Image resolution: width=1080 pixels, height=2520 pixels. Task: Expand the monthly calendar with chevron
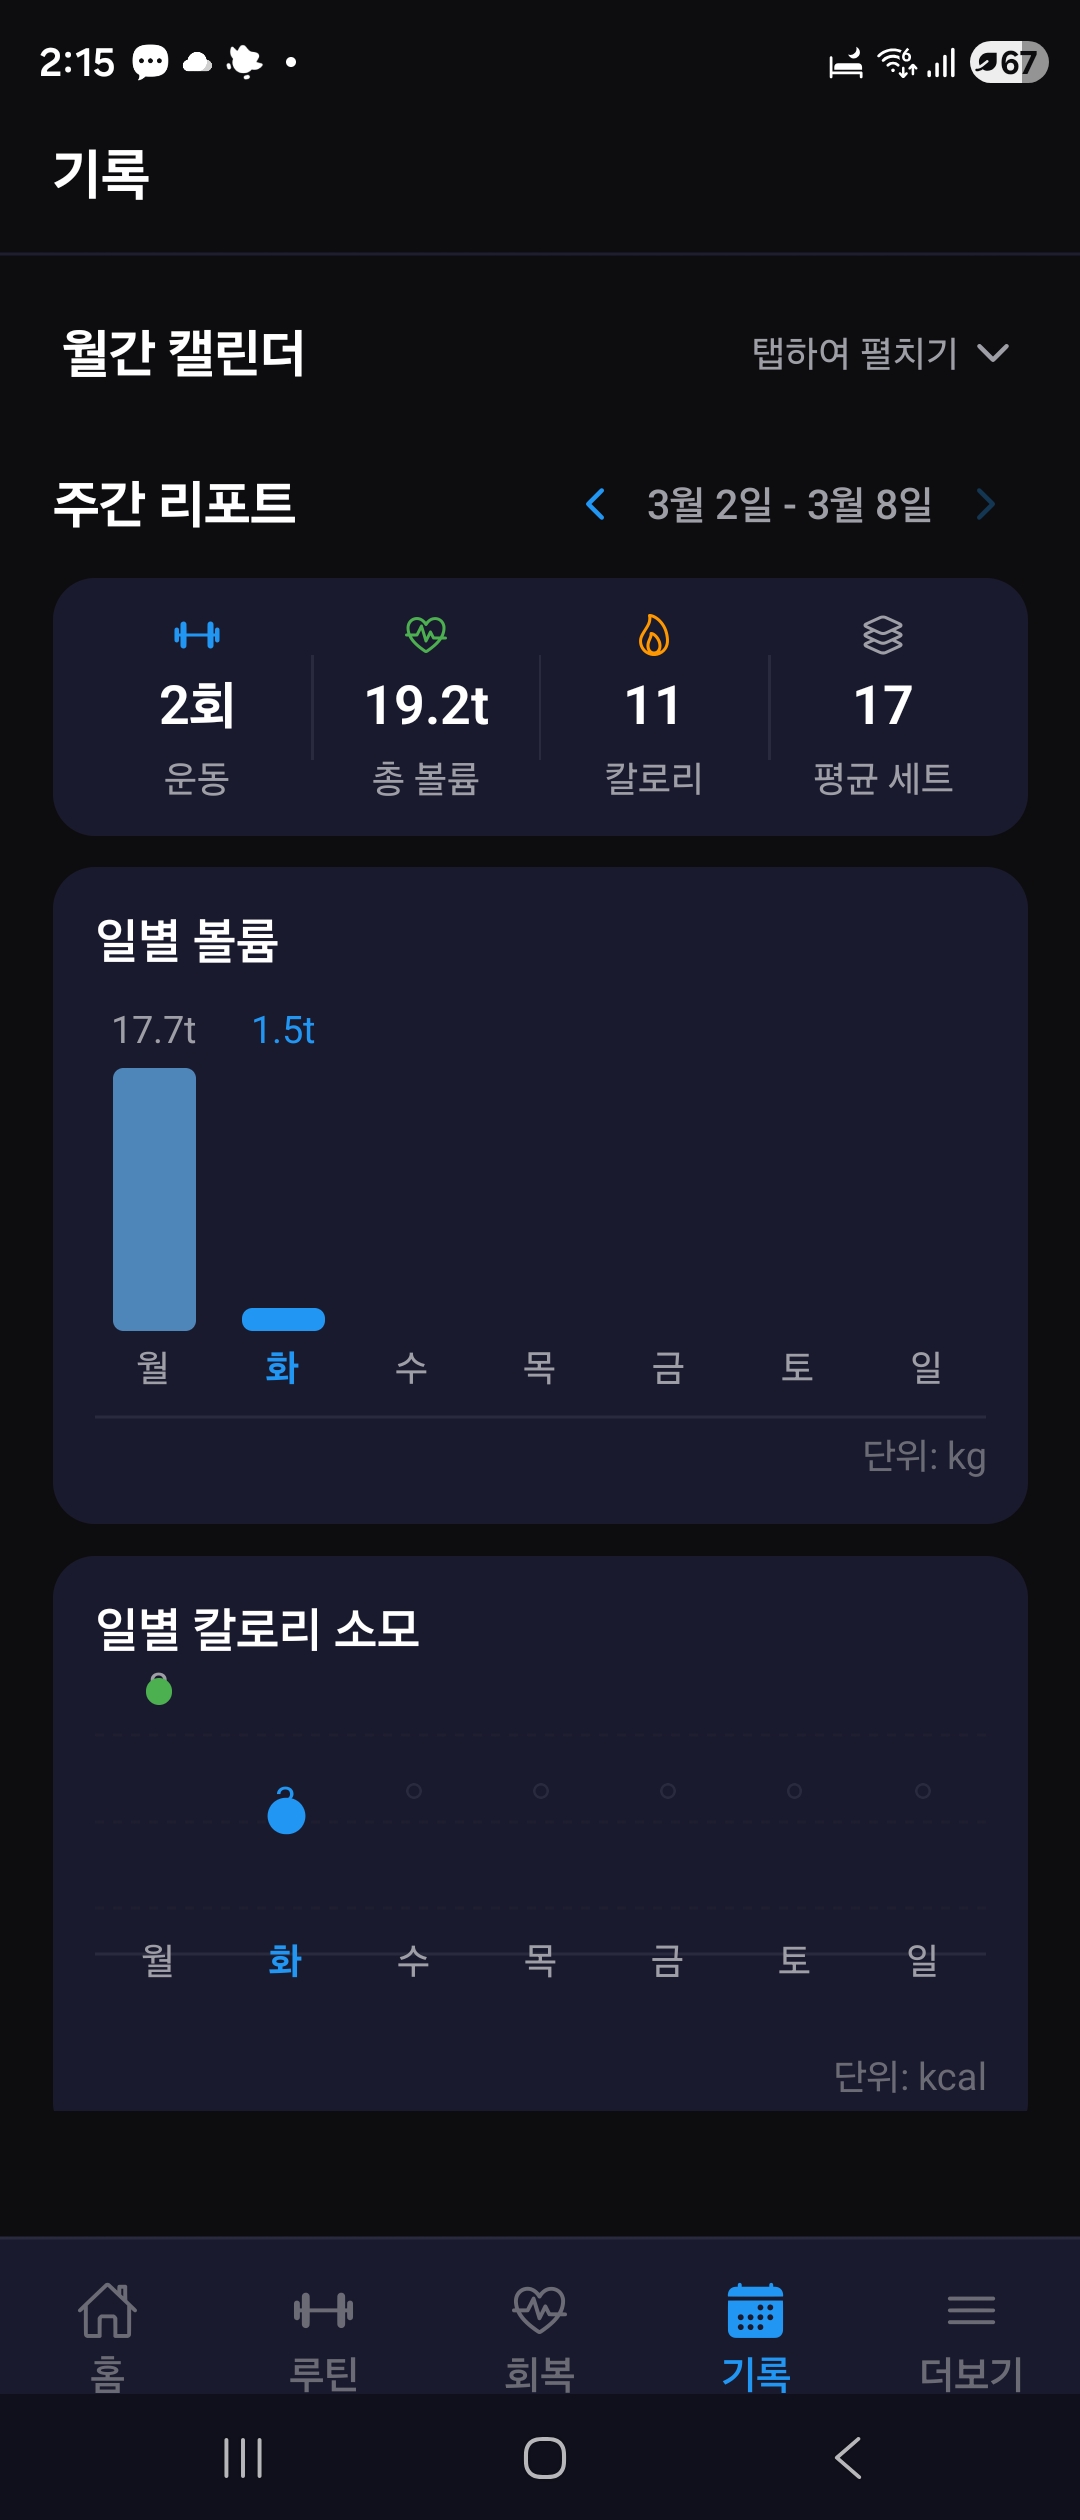(993, 353)
